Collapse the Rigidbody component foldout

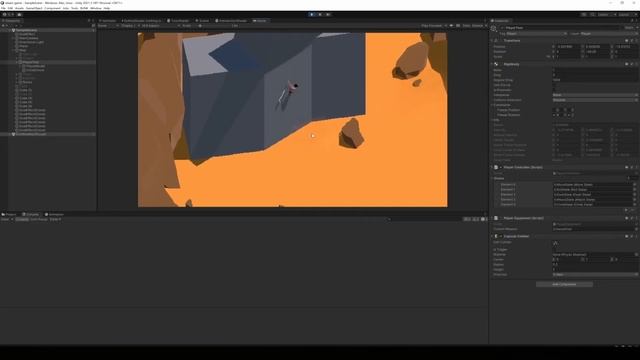tap(492, 64)
